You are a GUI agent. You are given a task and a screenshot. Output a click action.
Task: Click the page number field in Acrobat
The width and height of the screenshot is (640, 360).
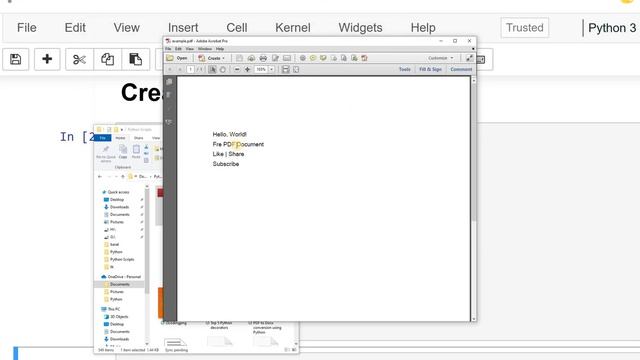pyautogui.click(x=190, y=69)
